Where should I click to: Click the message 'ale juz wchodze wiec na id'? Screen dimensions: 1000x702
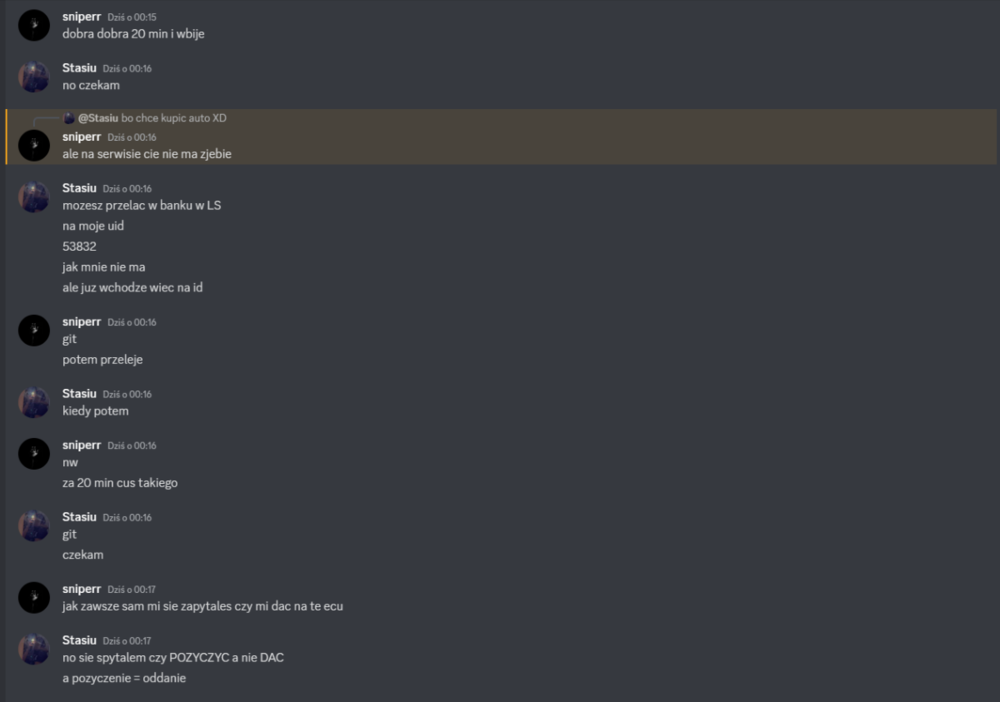[133, 288]
